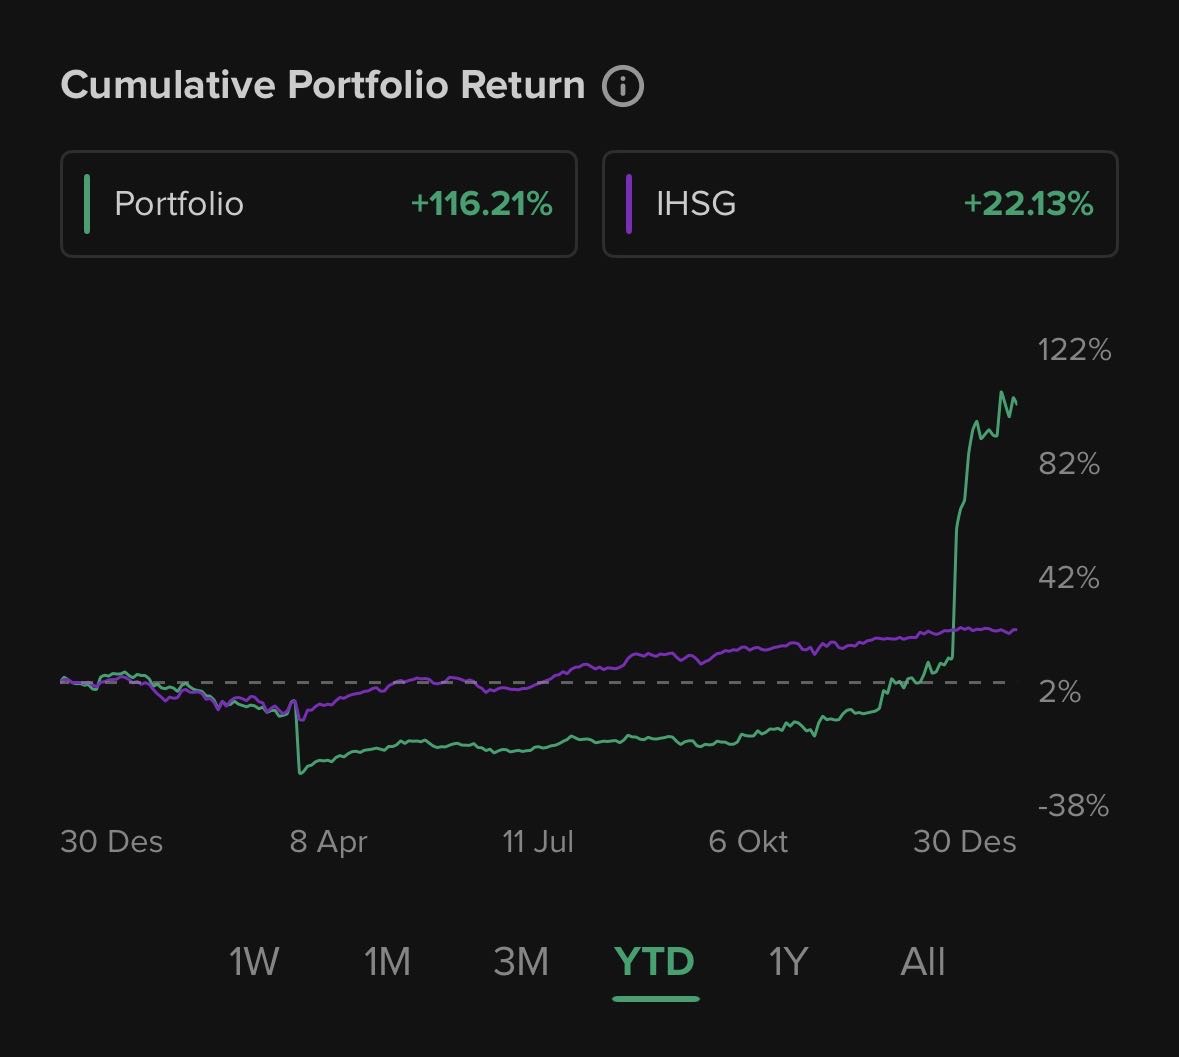The height and width of the screenshot is (1057, 1179).
Task: Click the +116.21% portfolio return value
Action: pos(481,204)
